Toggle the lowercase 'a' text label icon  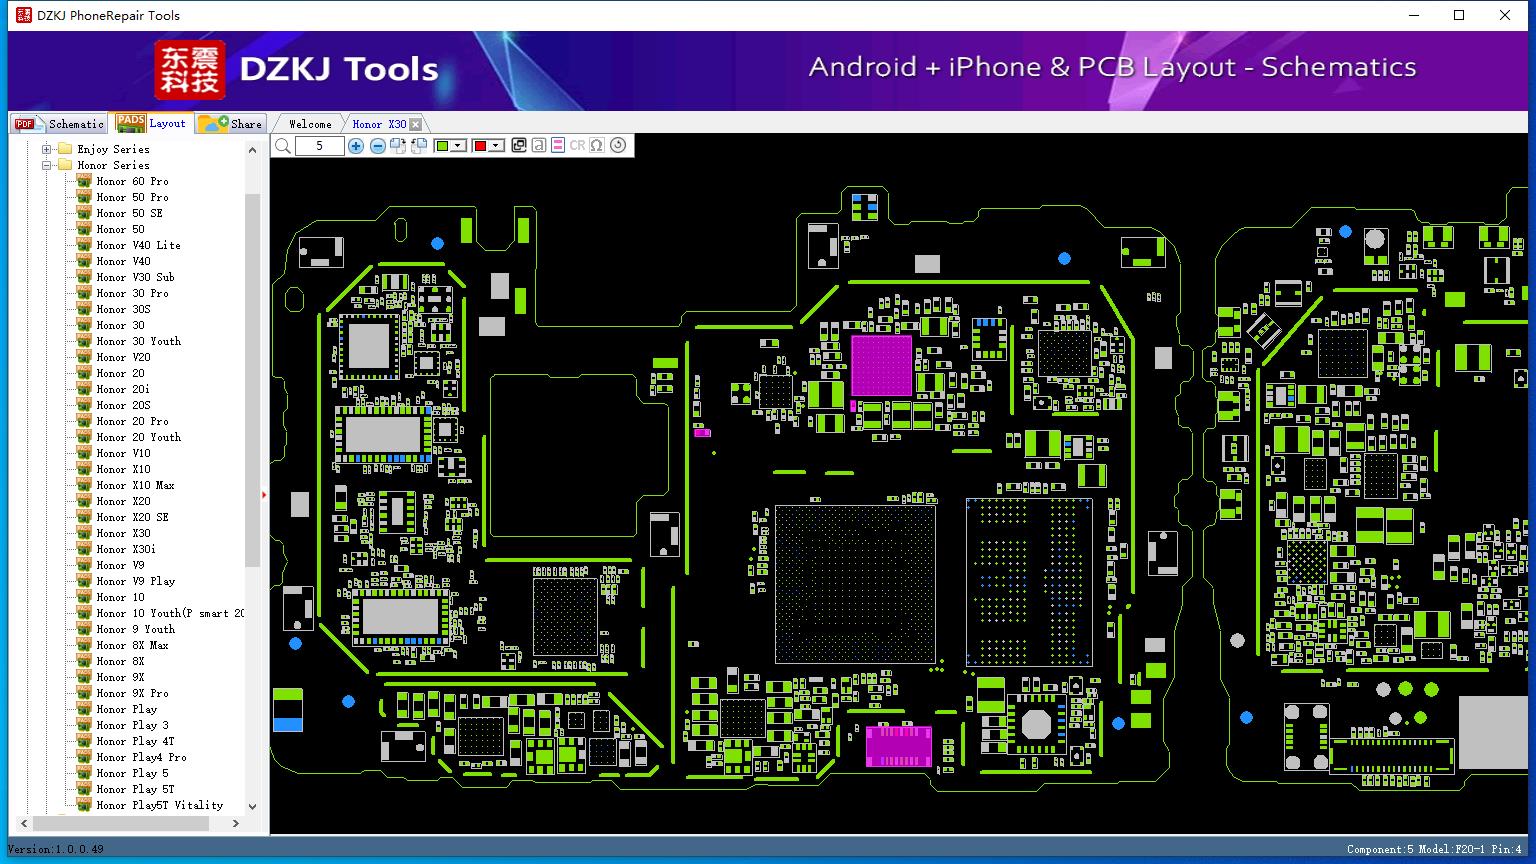539,145
